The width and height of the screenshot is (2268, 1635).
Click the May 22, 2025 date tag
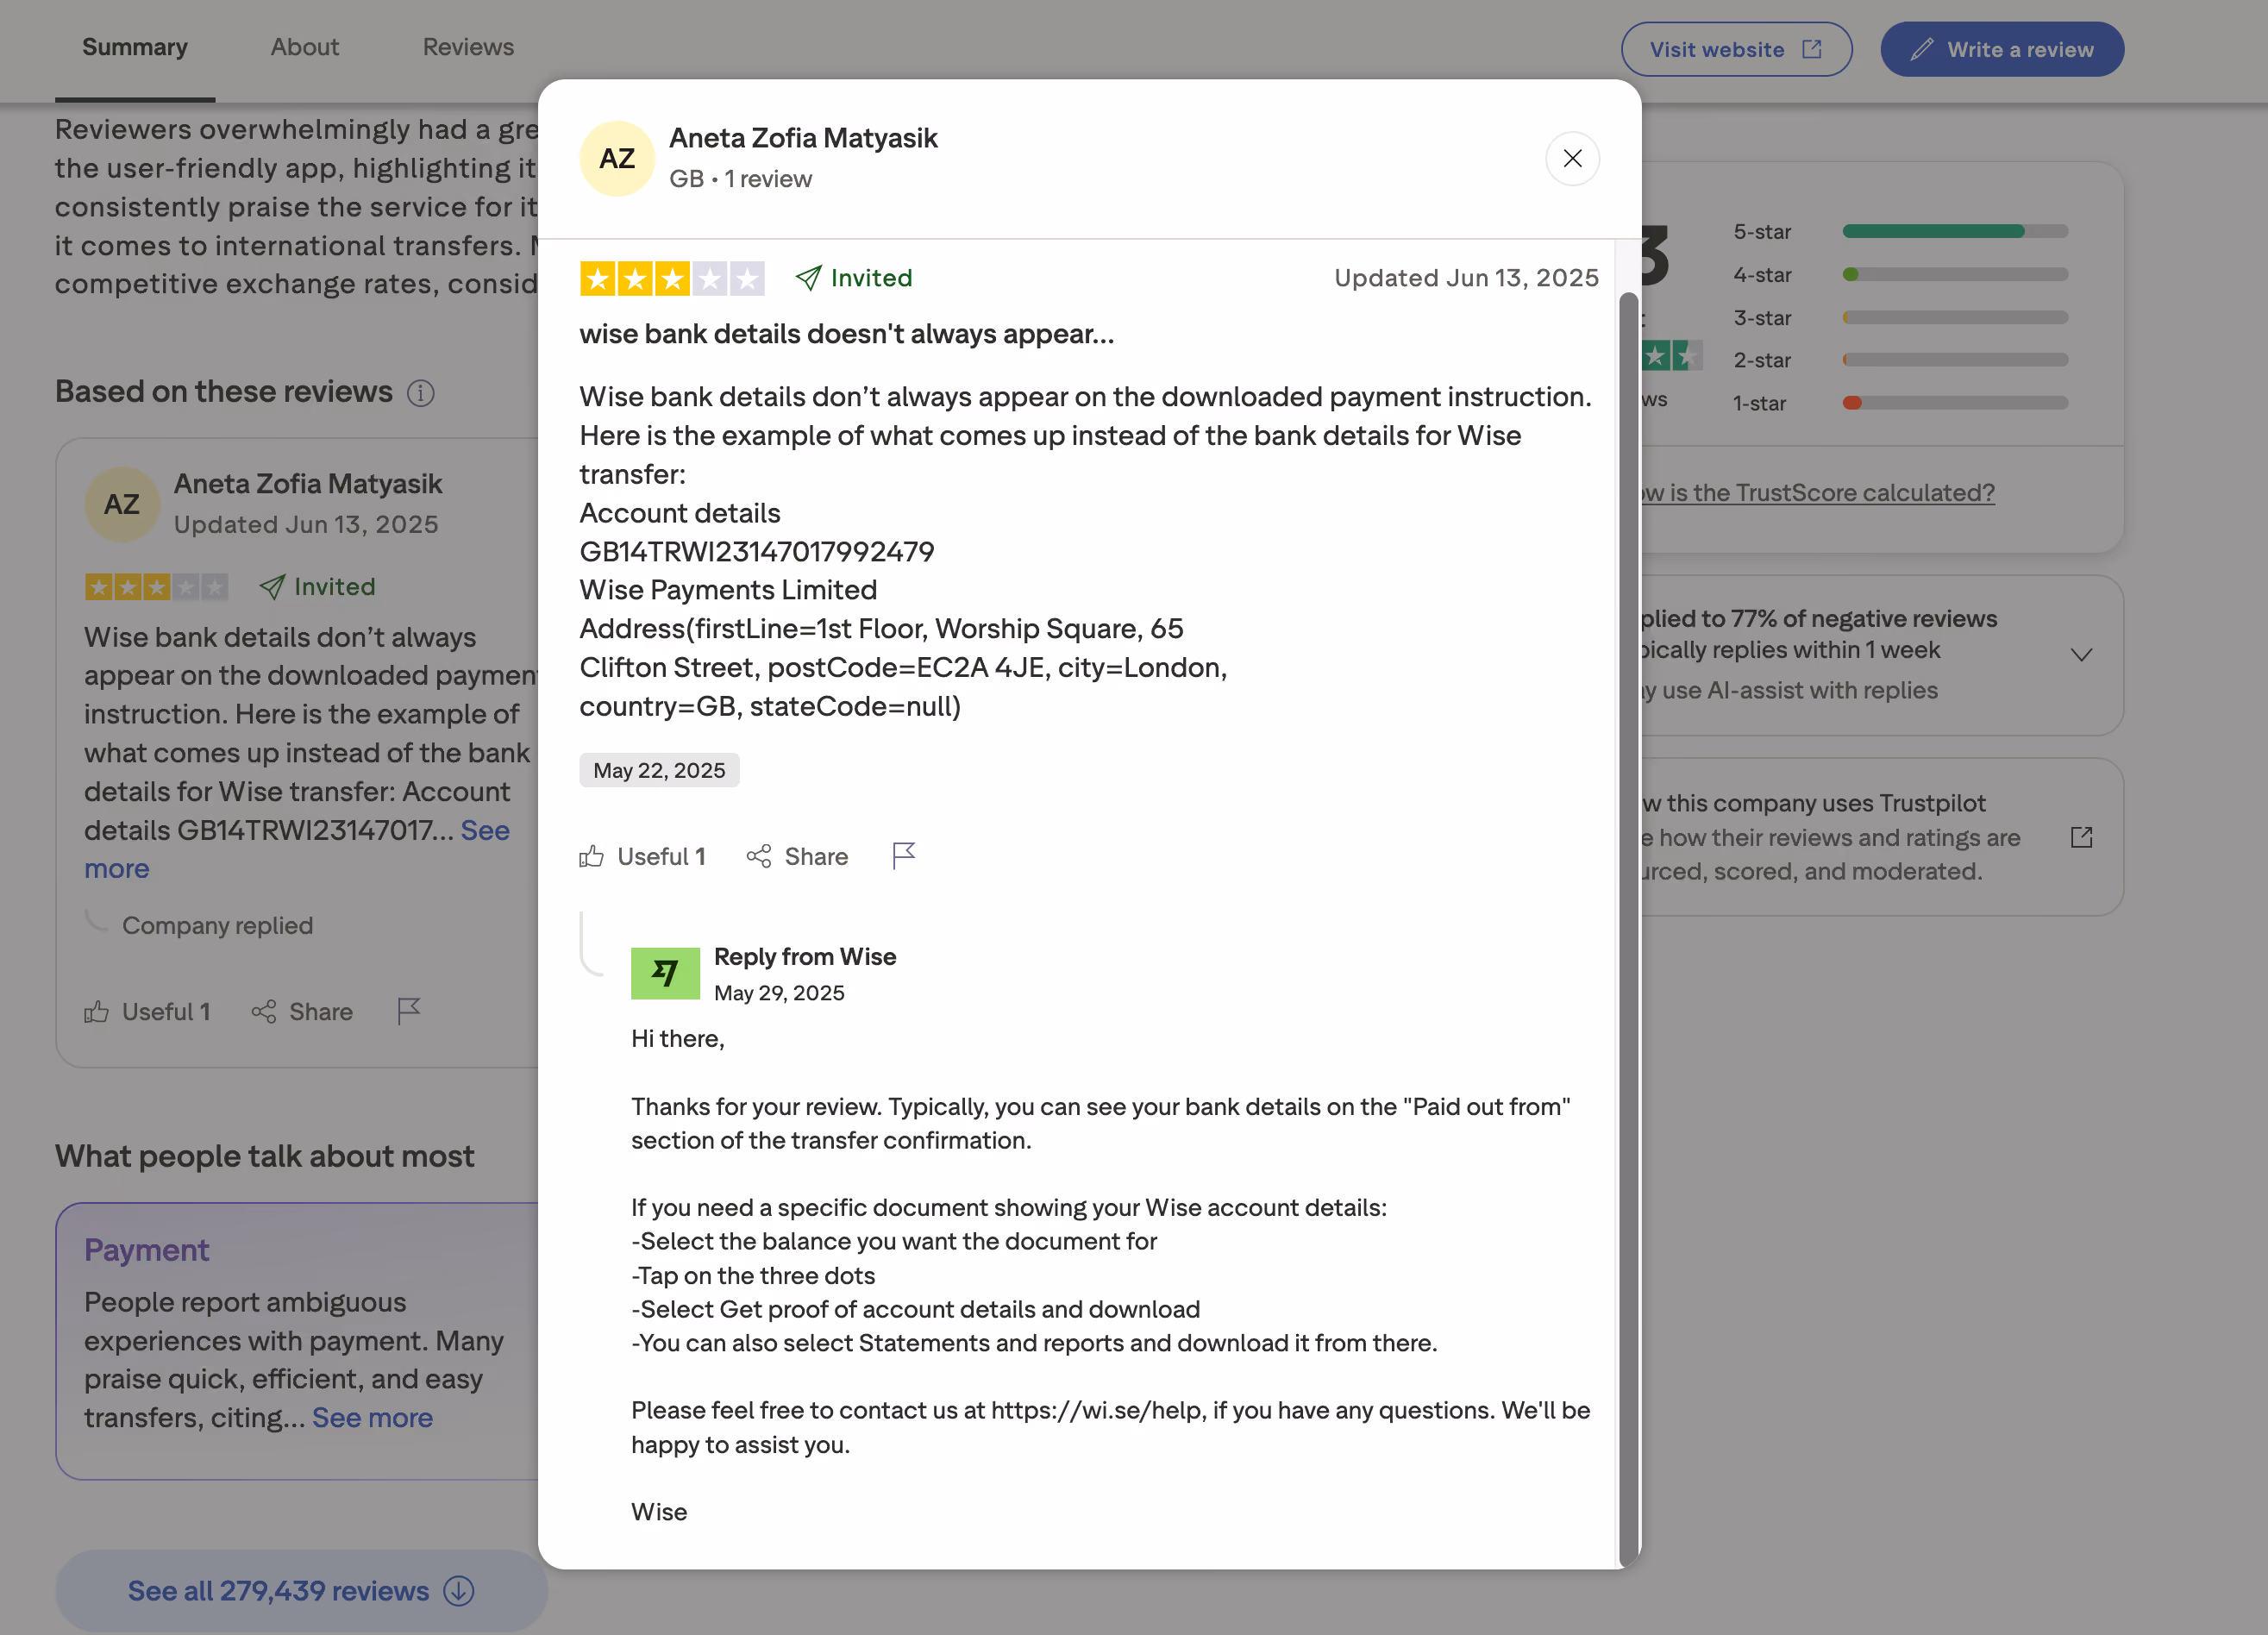point(659,770)
